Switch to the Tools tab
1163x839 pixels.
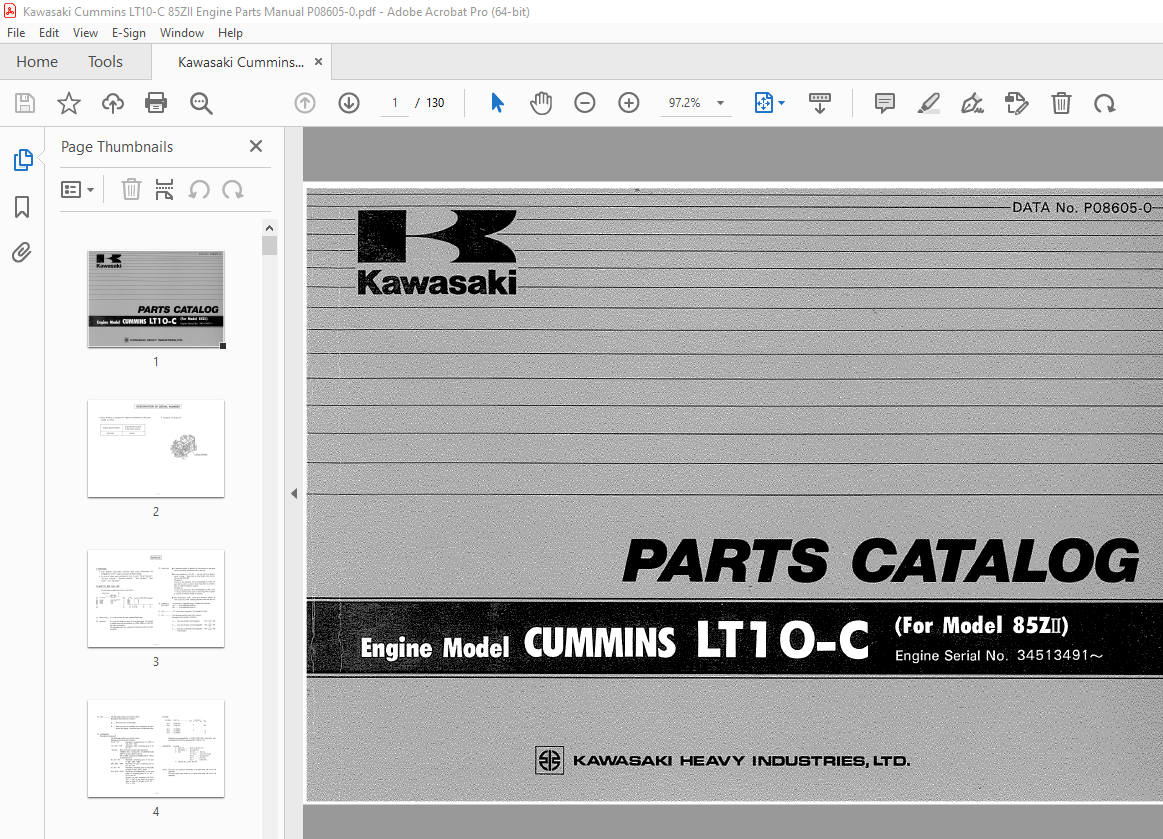(105, 62)
